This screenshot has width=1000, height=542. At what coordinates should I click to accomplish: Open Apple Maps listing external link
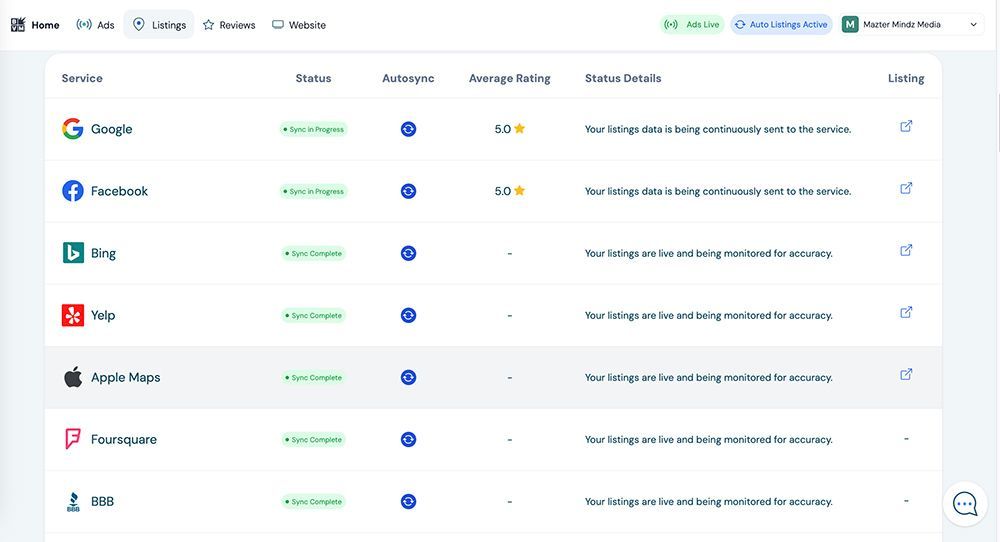906,374
